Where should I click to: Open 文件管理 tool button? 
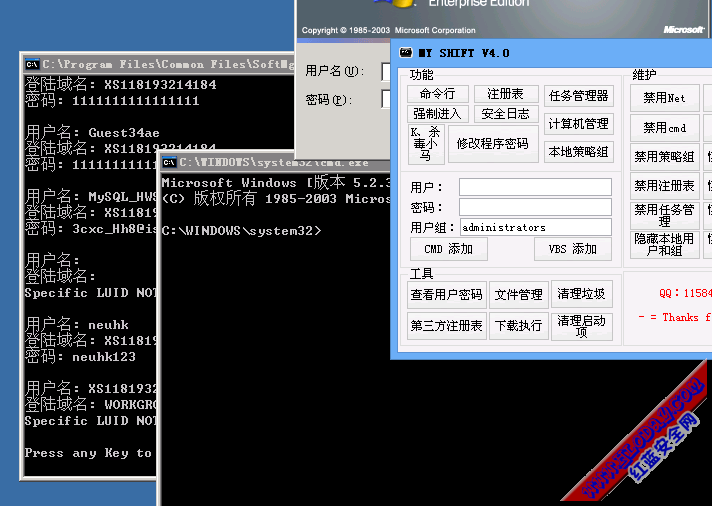519,295
